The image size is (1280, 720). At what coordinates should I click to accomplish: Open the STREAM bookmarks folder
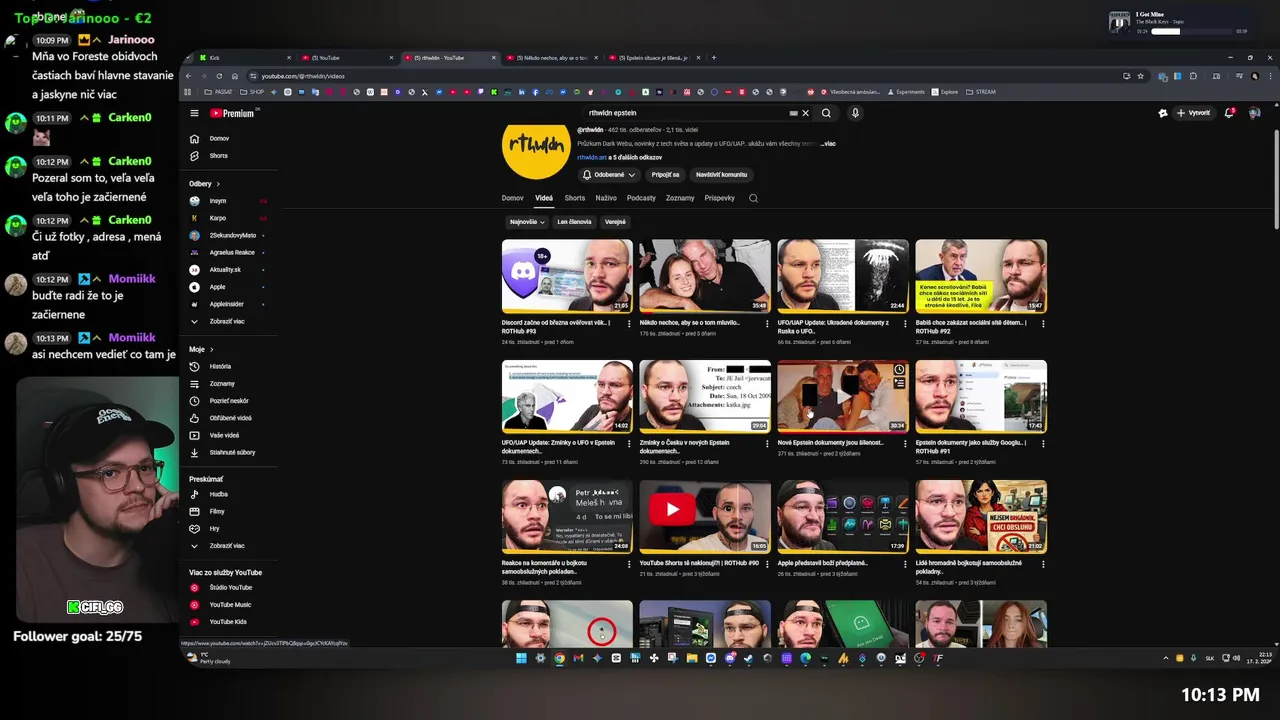[x=980, y=92]
